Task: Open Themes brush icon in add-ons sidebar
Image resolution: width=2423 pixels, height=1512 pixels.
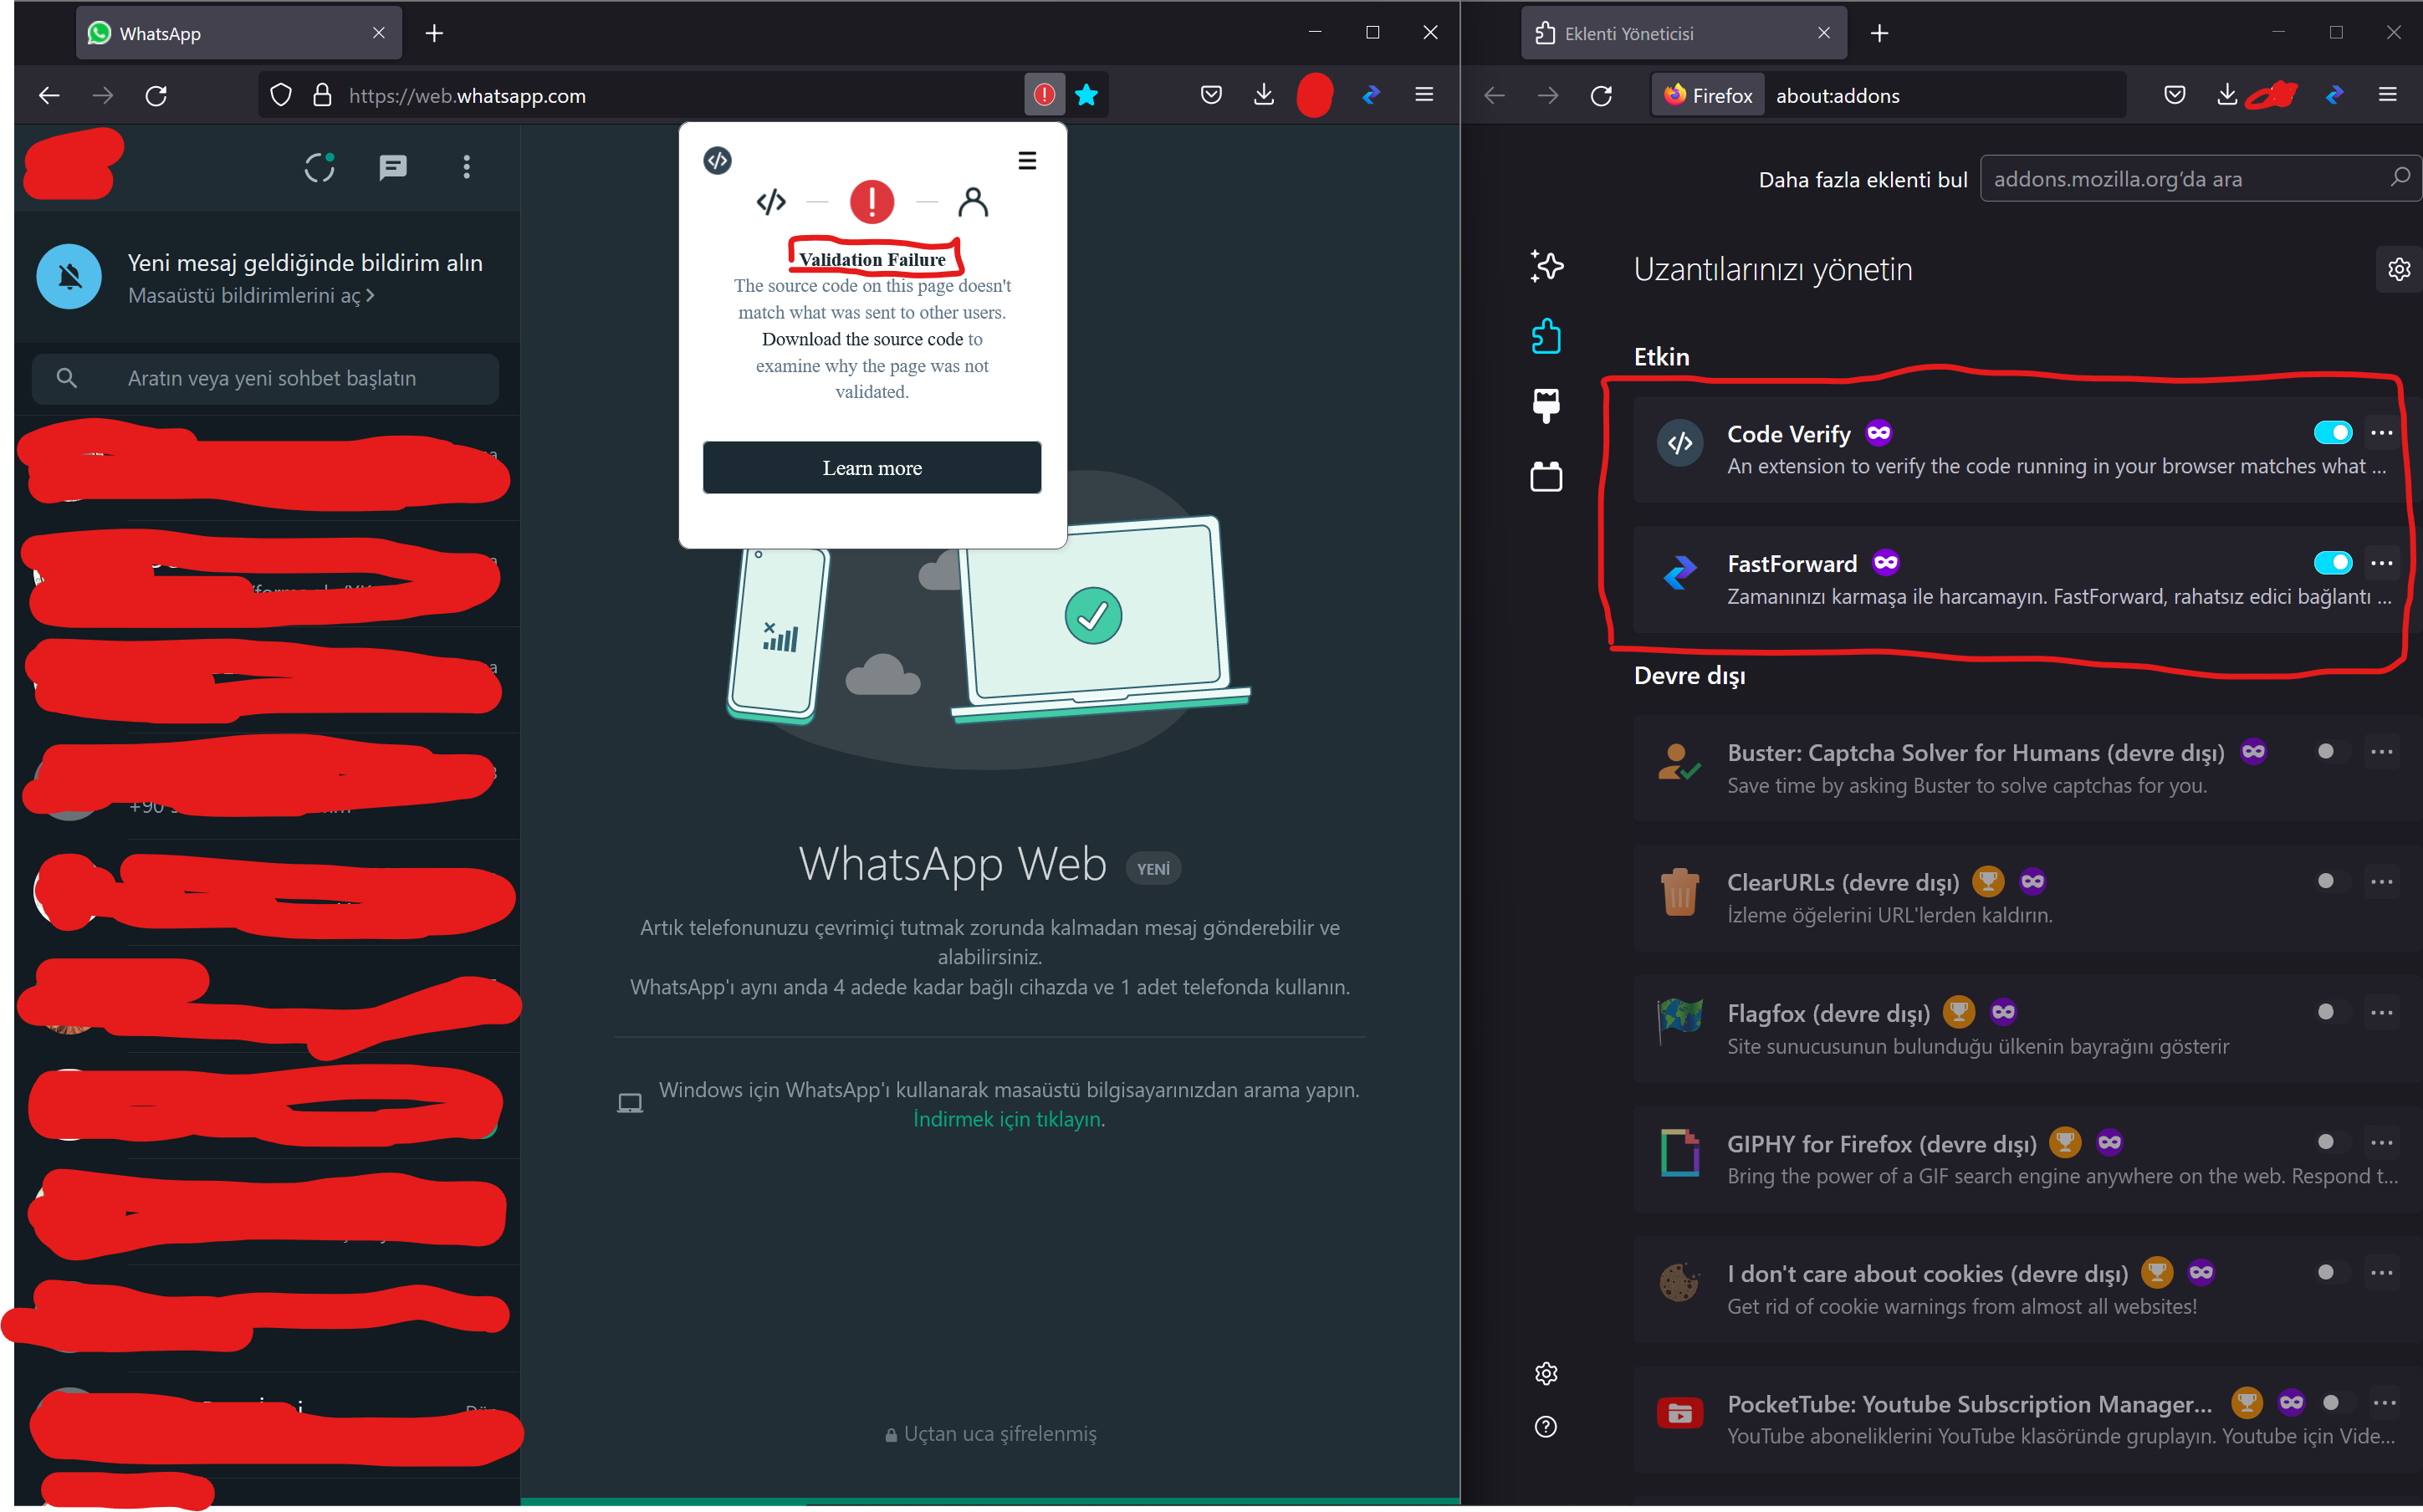Action: [x=1546, y=405]
